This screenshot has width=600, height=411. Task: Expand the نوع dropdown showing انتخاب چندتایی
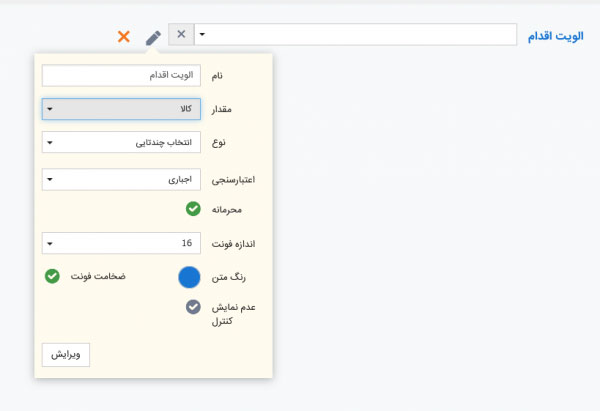click(122, 142)
